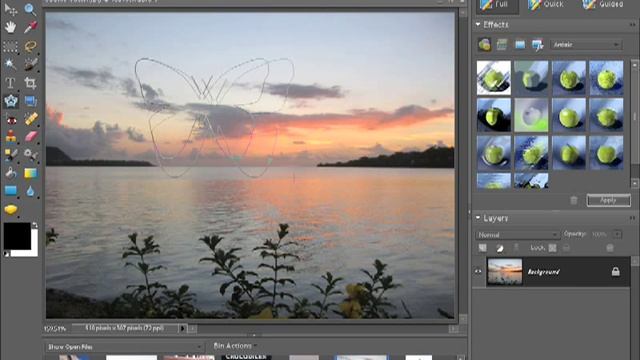Select the Crop tool
The image size is (640, 360).
pyautogui.click(x=30, y=83)
